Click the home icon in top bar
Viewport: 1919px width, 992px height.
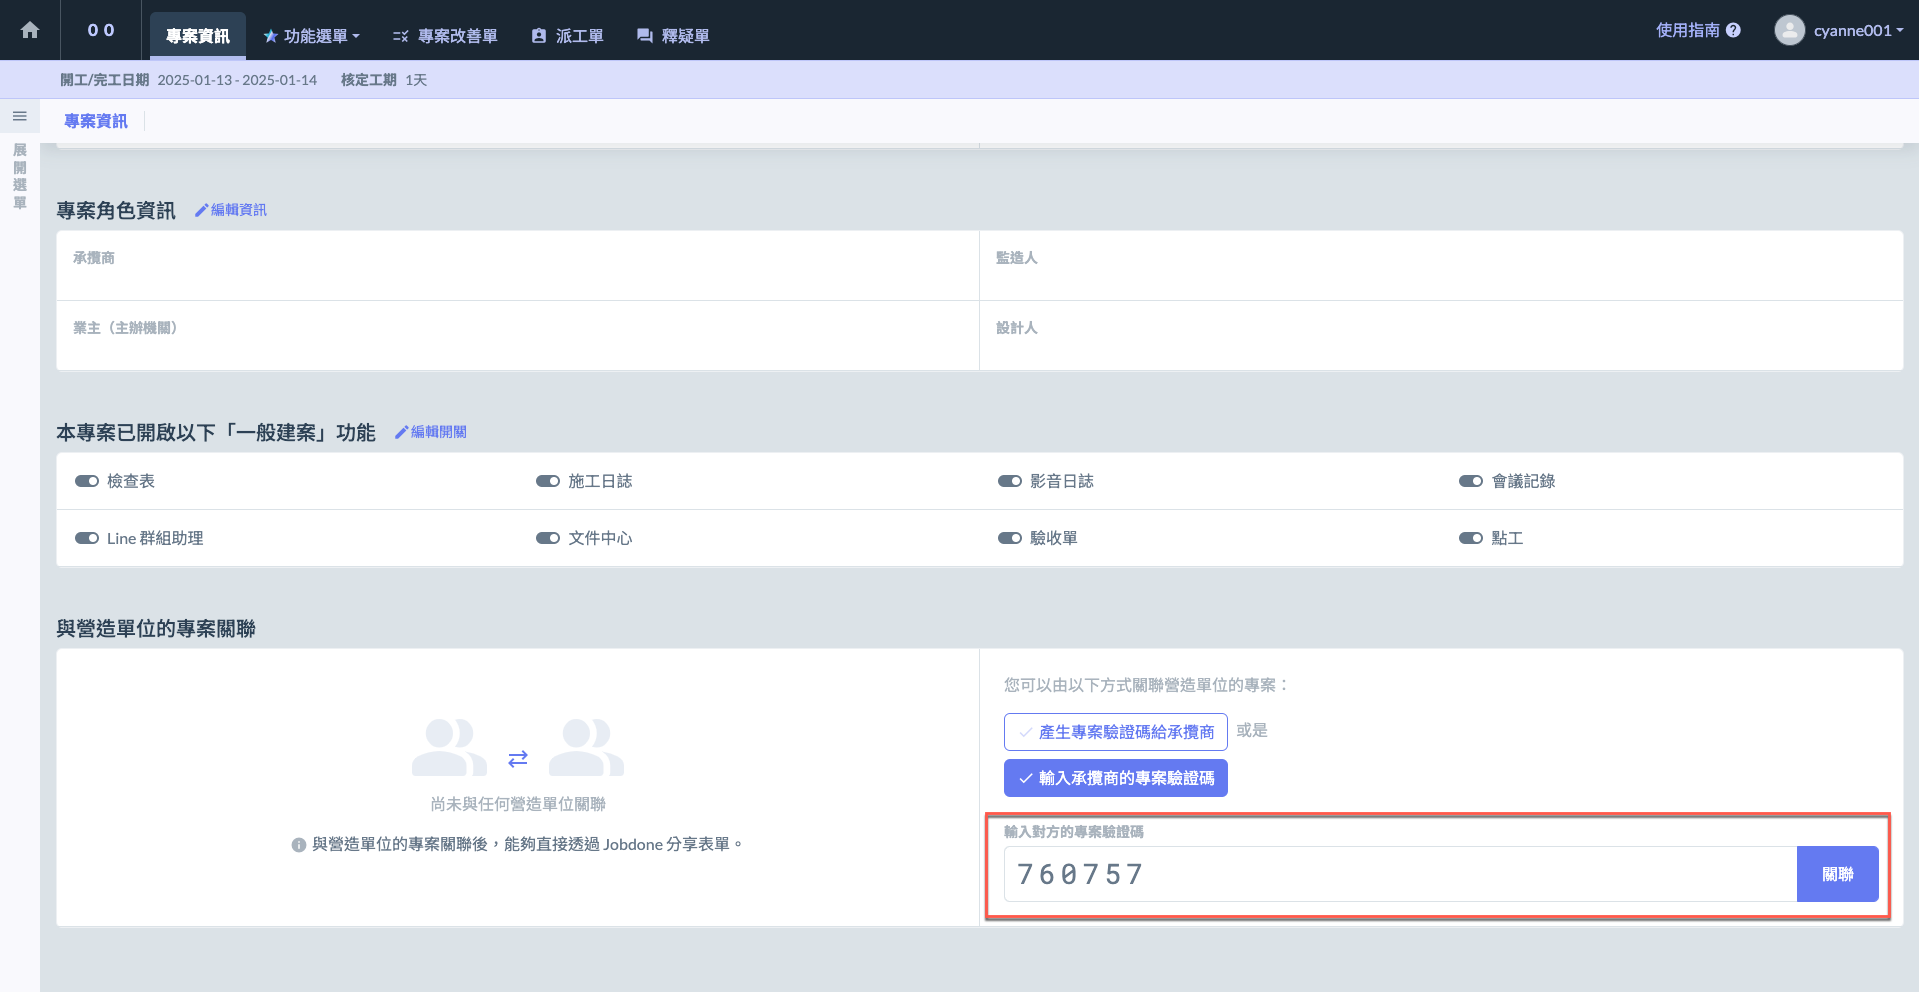coord(30,30)
